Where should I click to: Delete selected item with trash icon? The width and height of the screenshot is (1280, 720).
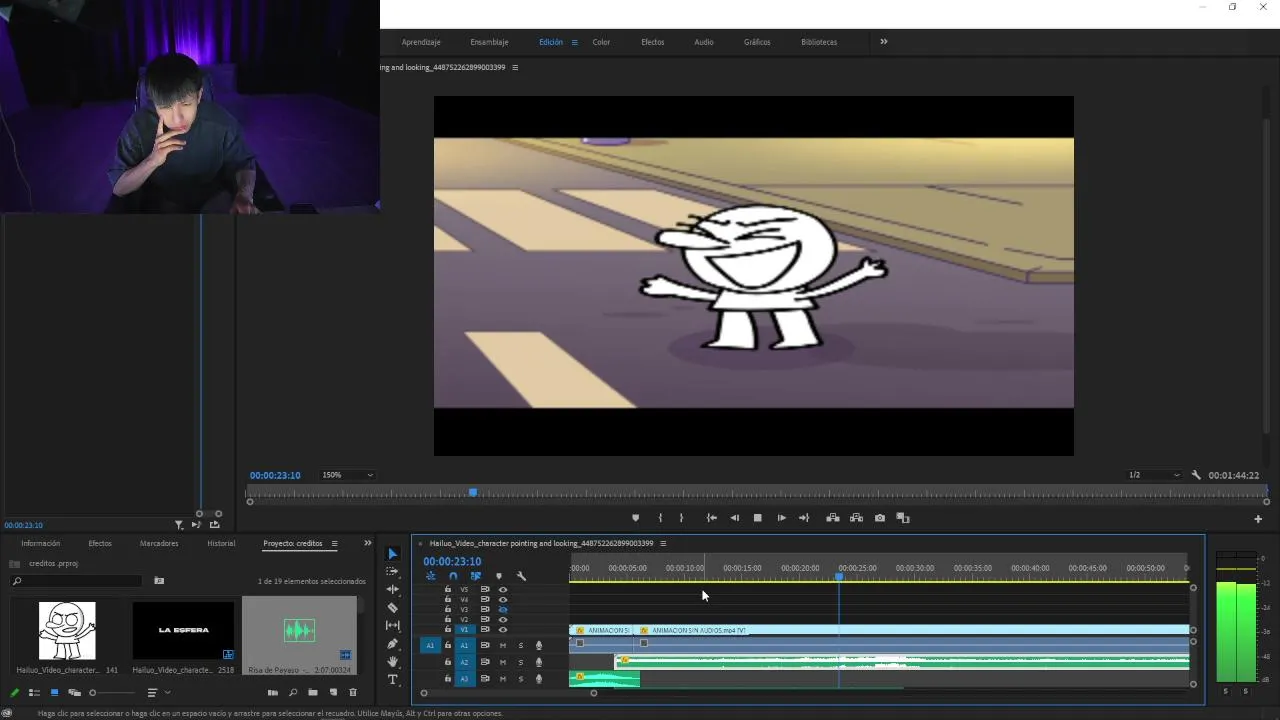tap(352, 692)
